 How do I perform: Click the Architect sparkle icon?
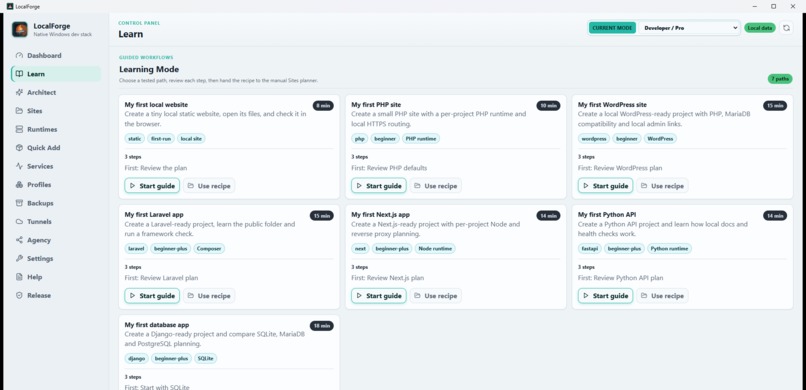(20, 92)
